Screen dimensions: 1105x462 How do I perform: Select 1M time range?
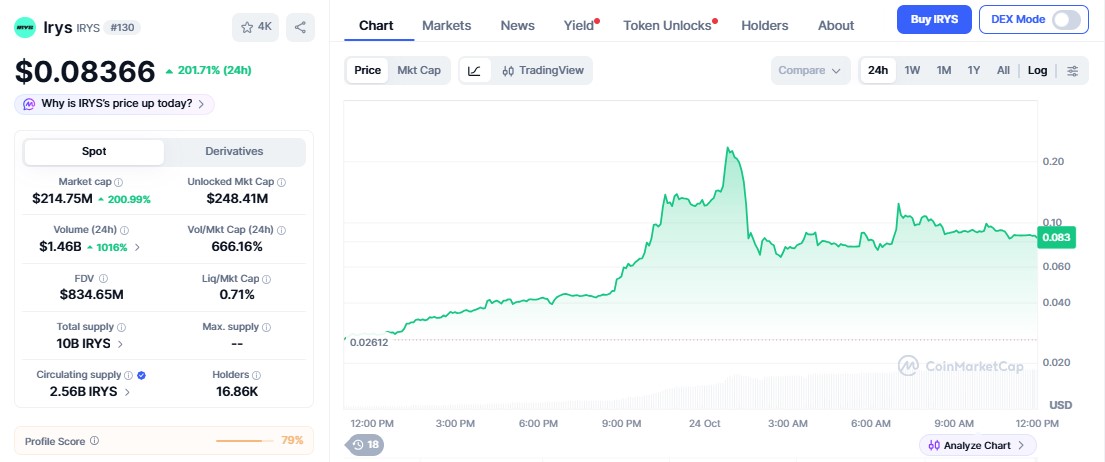944,70
